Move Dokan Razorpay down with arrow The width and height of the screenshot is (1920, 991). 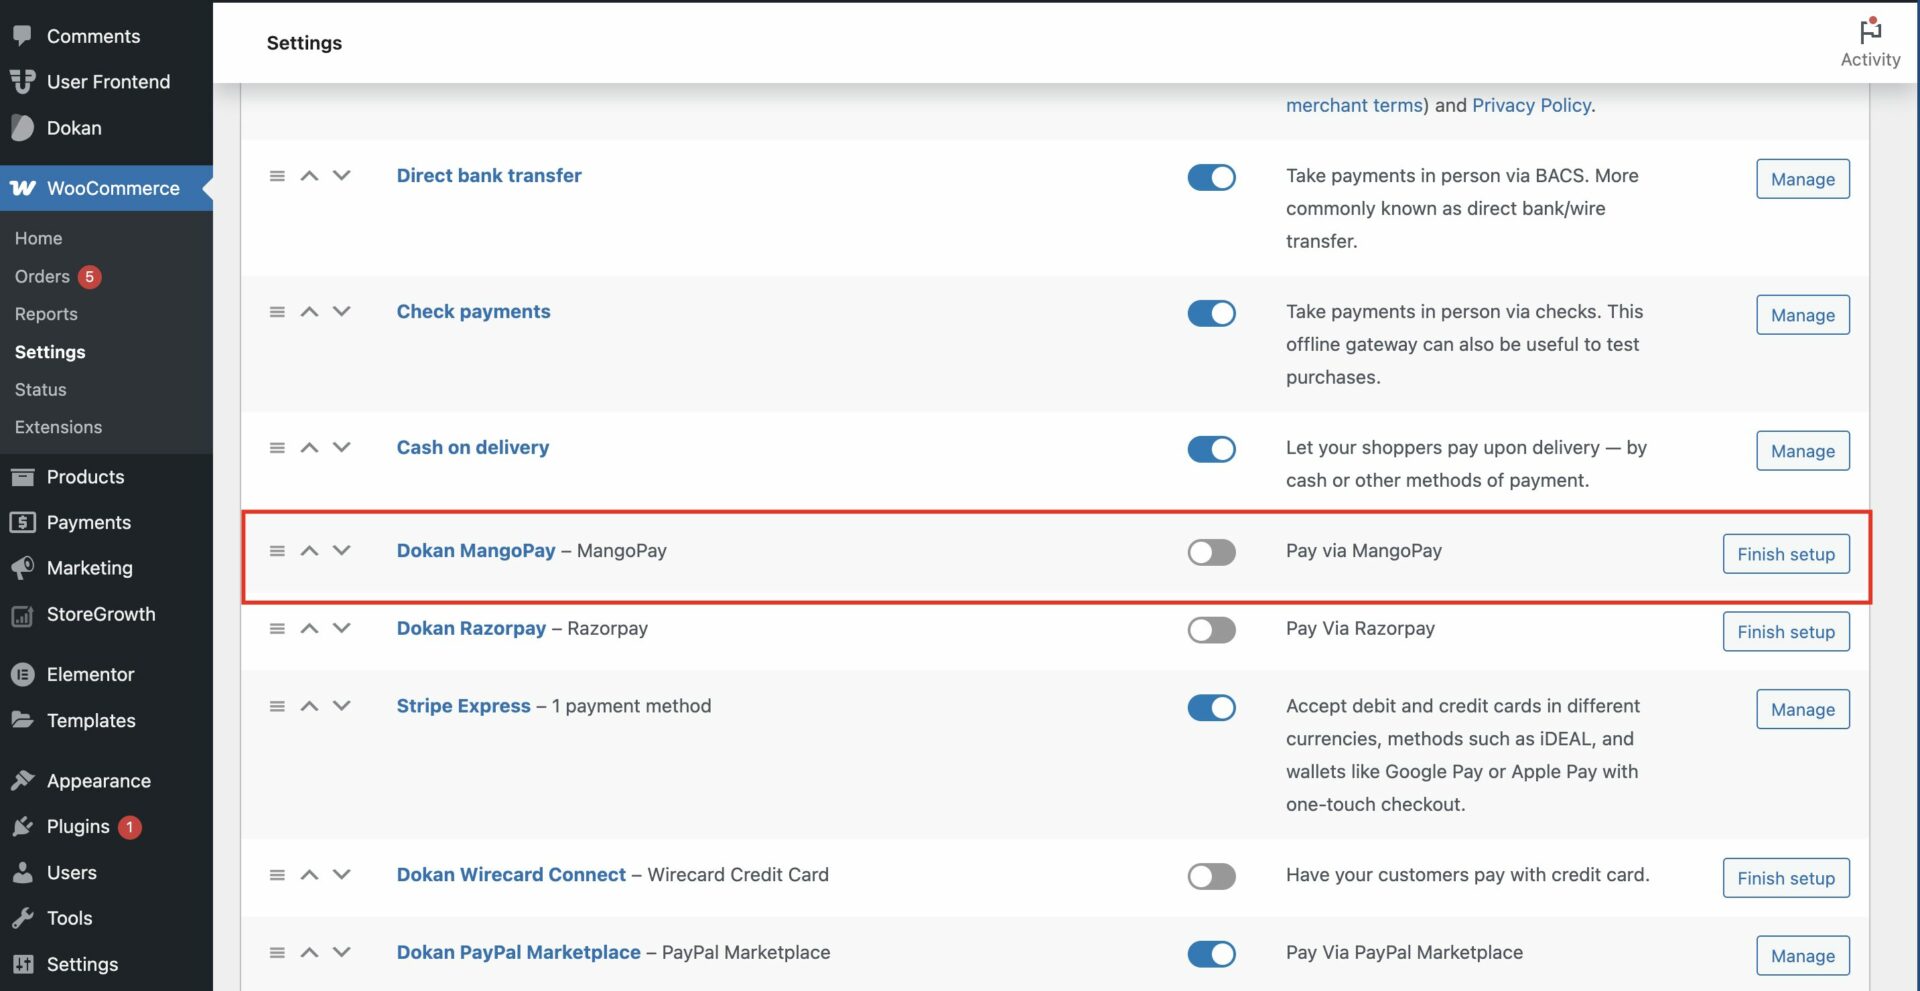pyautogui.click(x=342, y=629)
